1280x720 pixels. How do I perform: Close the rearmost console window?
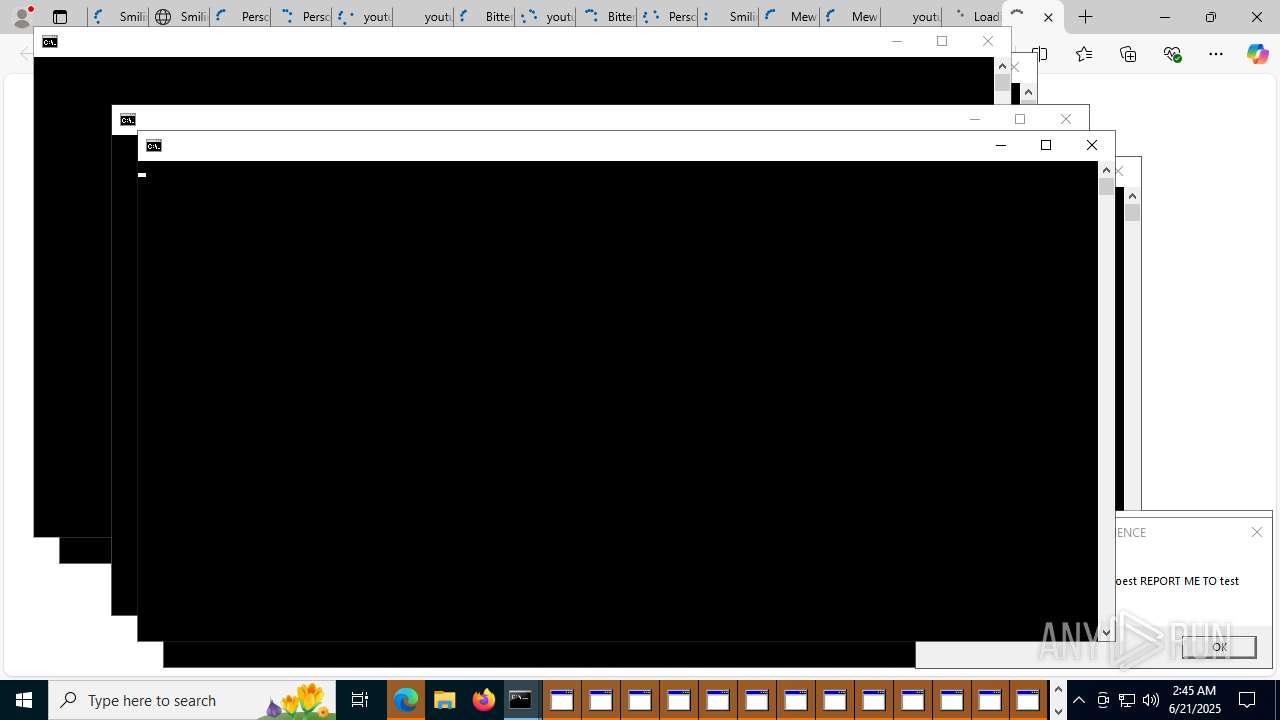tap(988, 41)
